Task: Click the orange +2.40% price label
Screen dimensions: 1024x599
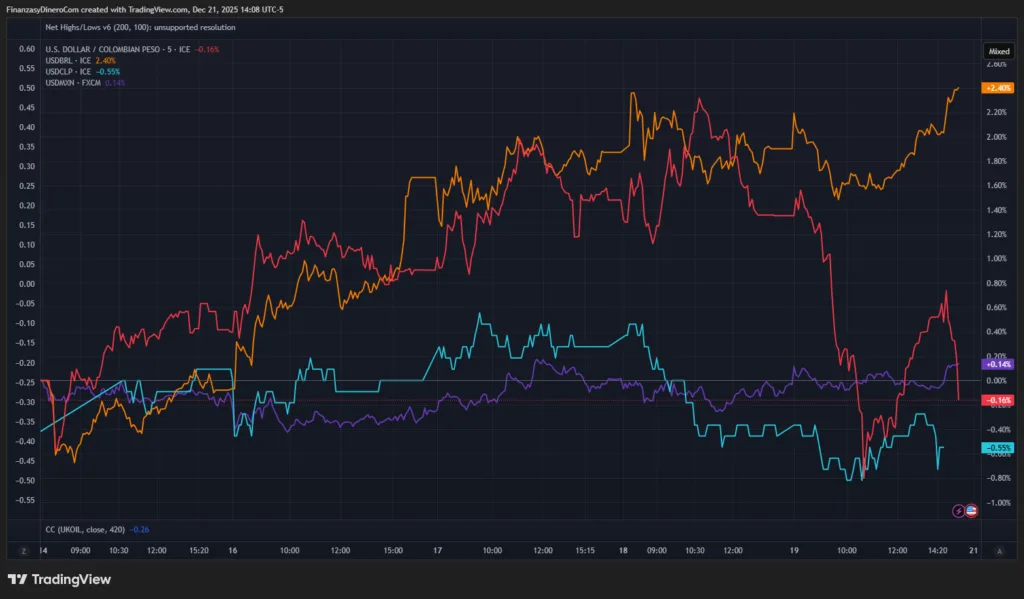Action: click(998, 88)
